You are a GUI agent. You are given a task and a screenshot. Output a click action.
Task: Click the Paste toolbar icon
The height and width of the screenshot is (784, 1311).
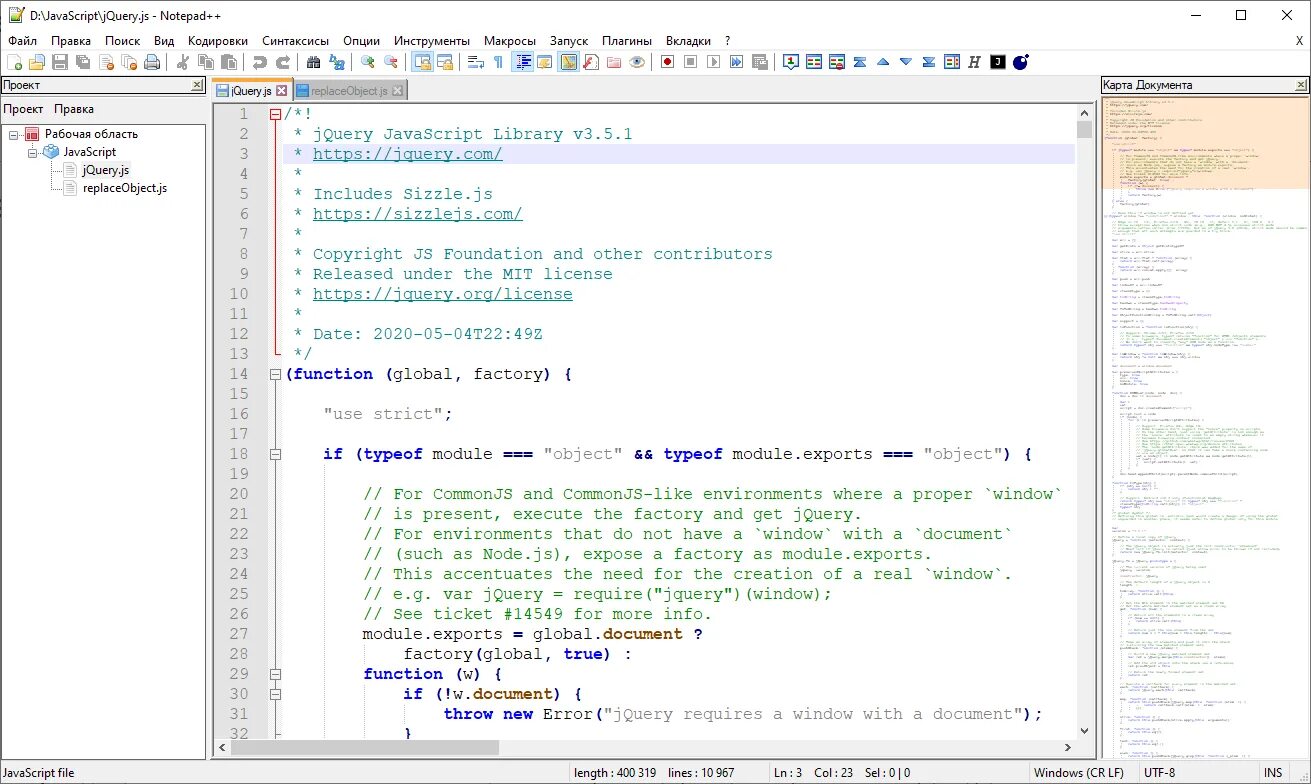229,62
